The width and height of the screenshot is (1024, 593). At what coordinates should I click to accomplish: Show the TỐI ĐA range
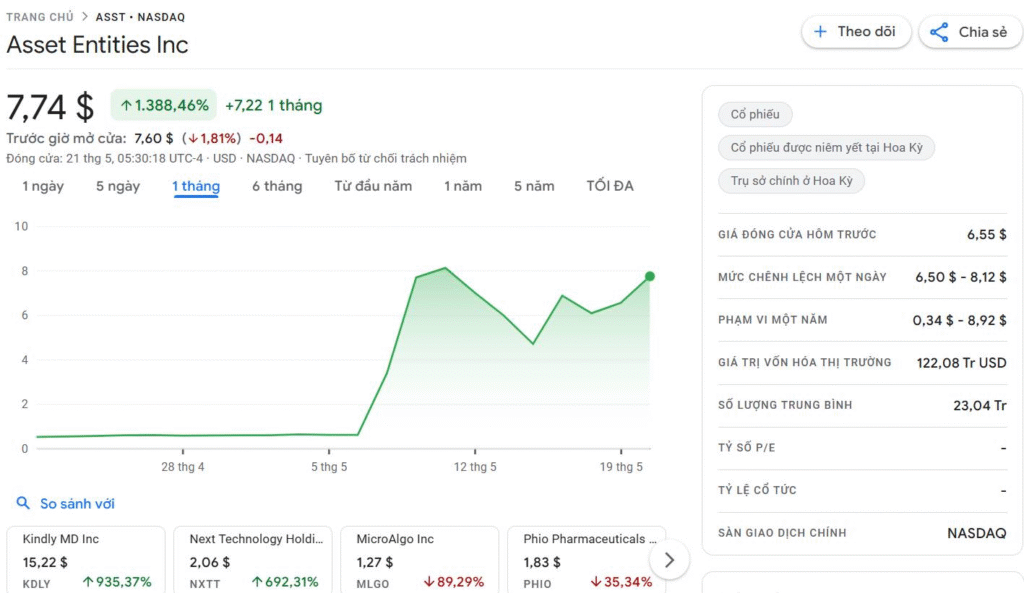pyautogui.click(x=610, y=186)
